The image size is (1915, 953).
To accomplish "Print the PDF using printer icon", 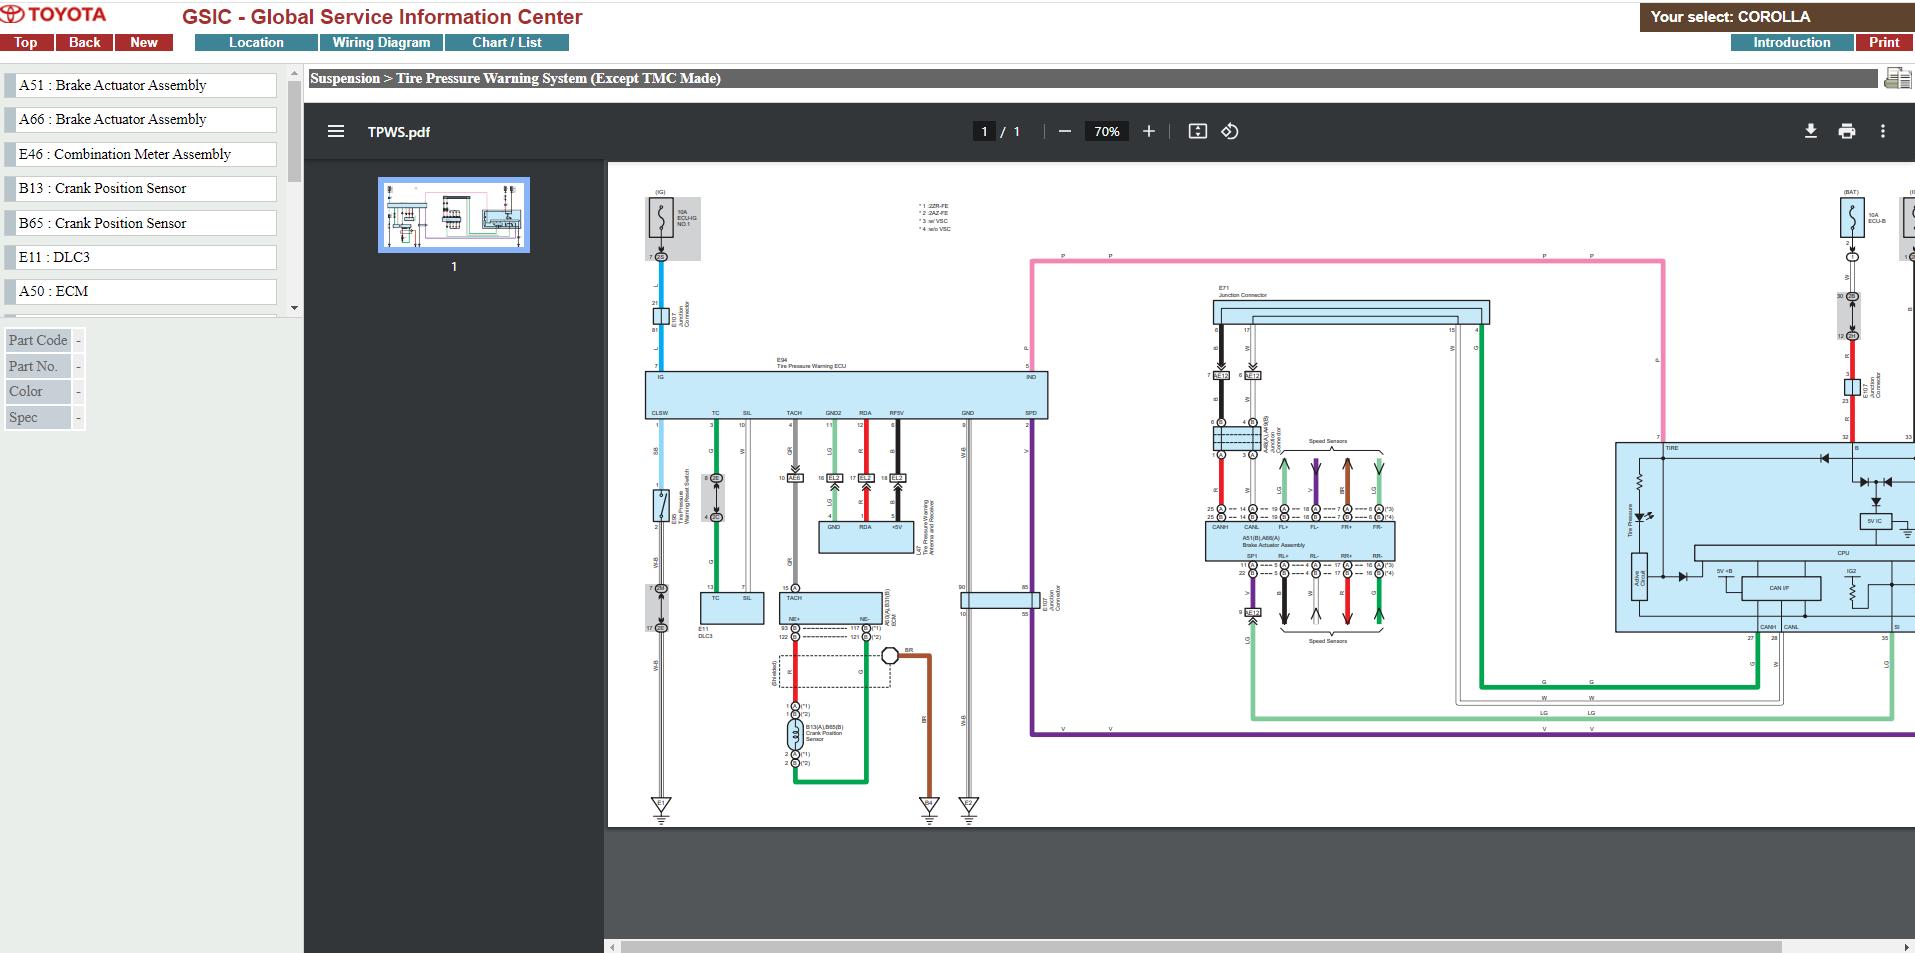I will pyautogui.click(x=1847, y=131).
